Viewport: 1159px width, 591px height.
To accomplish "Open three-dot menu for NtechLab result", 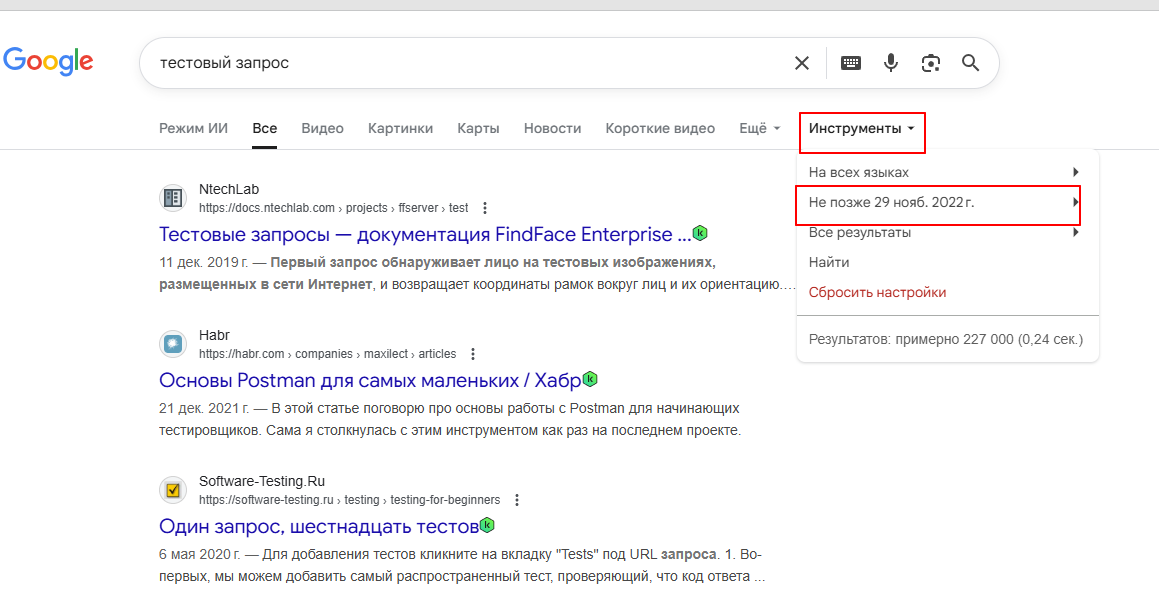I will point(485,208).
